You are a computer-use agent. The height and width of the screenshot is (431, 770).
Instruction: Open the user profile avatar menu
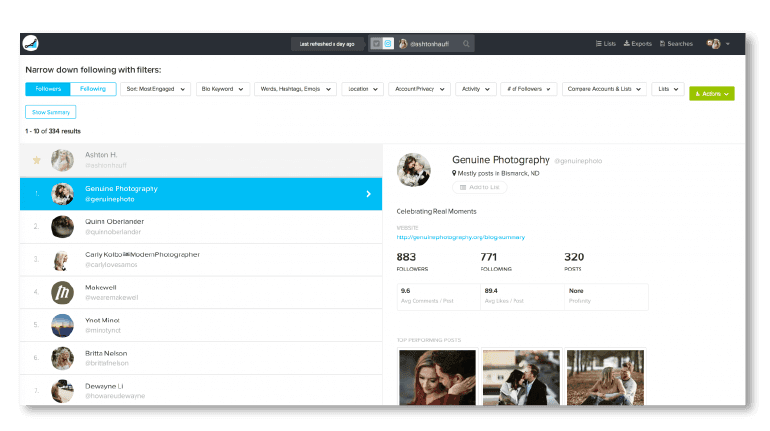coord(717,44)
